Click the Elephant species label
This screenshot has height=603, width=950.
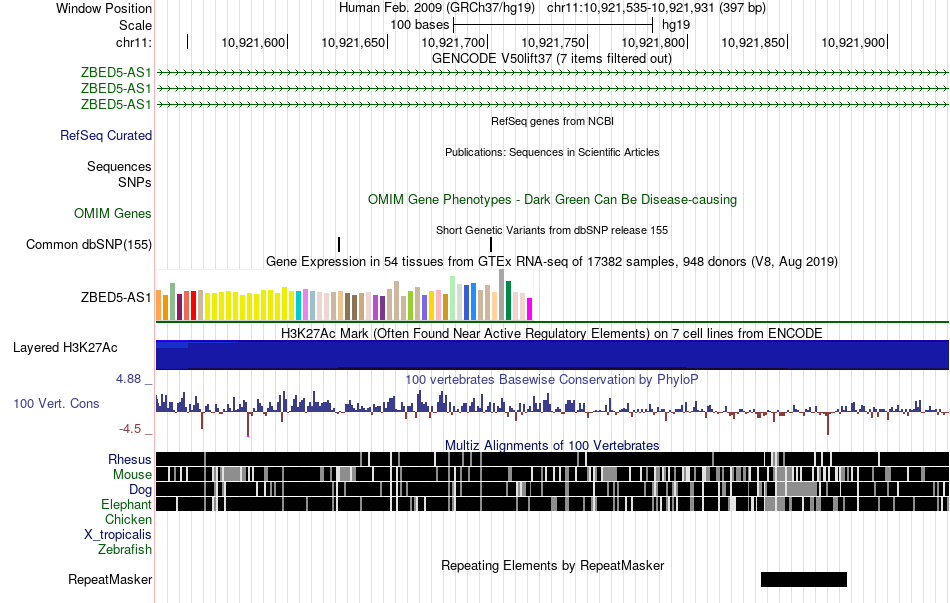pyautogui.click(x=127, y=504)
